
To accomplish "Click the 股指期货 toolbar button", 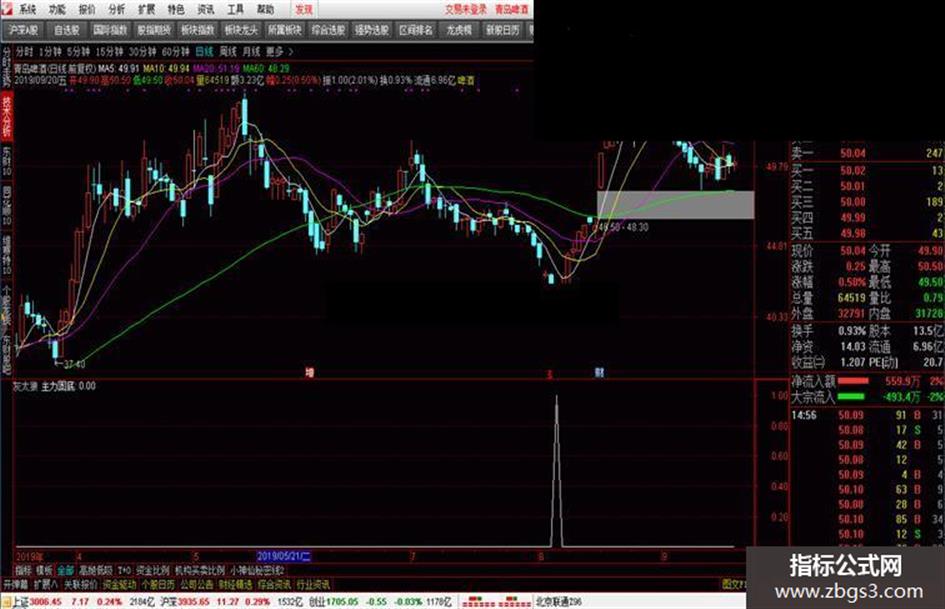I will (x=154, y=30).
